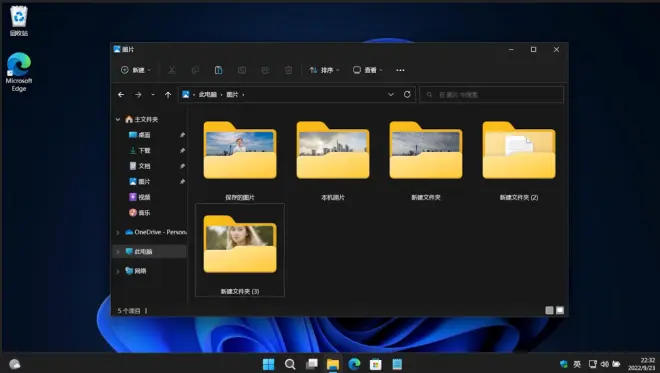660x373 pixels.
Task: Switch to details list view toggle
Action: coord(549,310)
